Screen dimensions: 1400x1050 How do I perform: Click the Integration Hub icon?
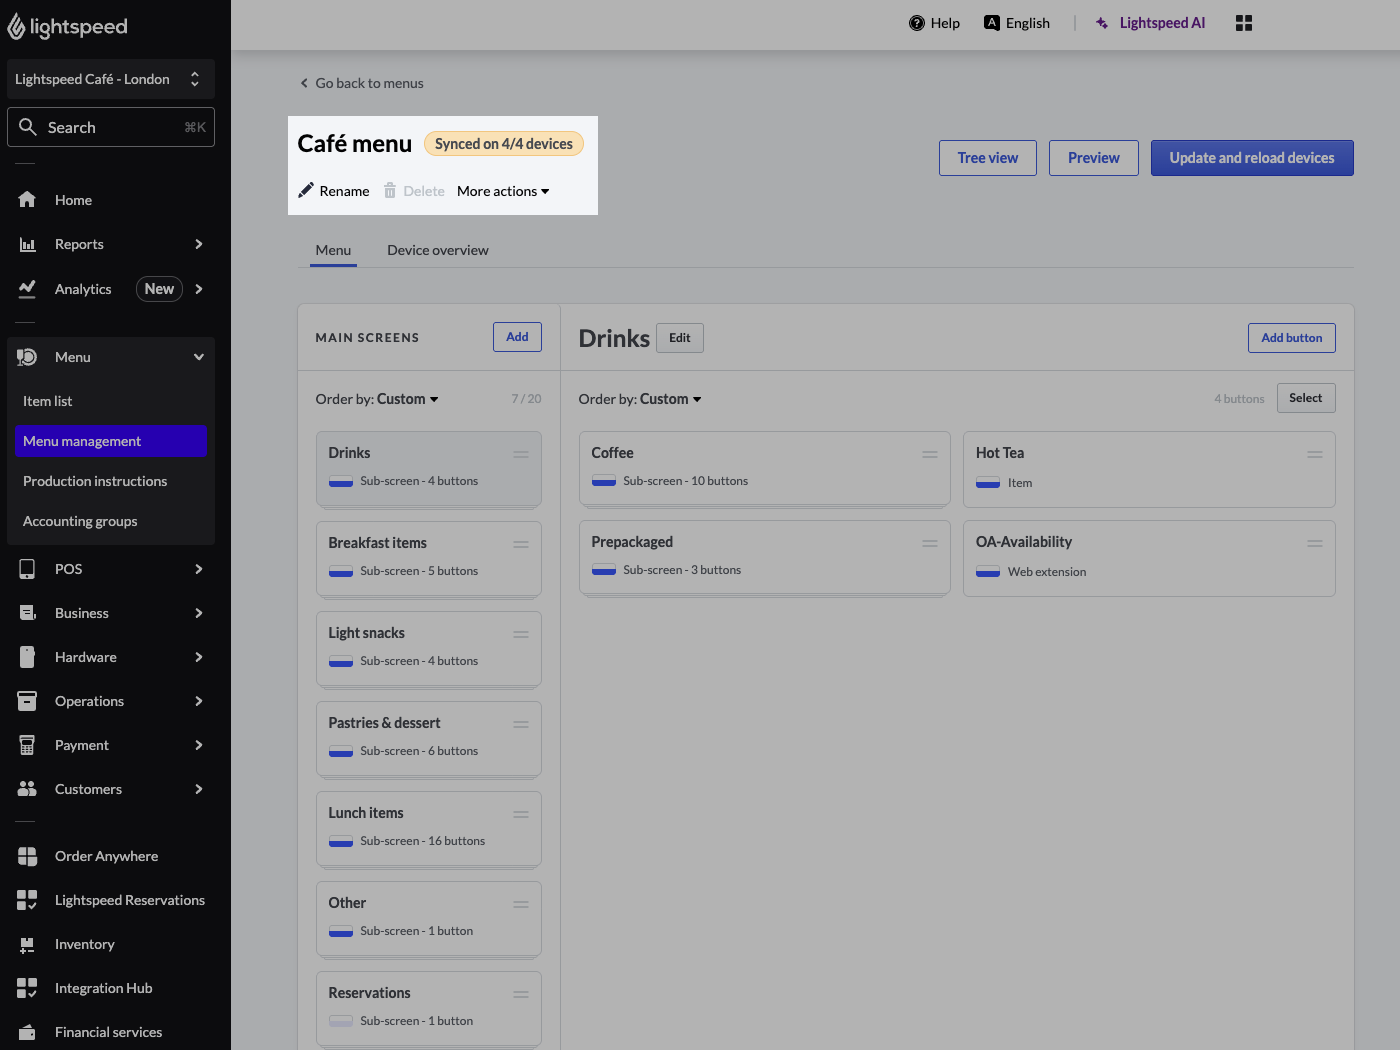point(27,988)
